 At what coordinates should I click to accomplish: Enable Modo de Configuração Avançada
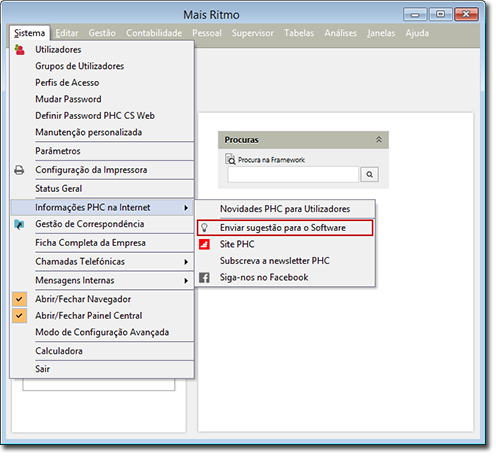click(x=102, y=332)
